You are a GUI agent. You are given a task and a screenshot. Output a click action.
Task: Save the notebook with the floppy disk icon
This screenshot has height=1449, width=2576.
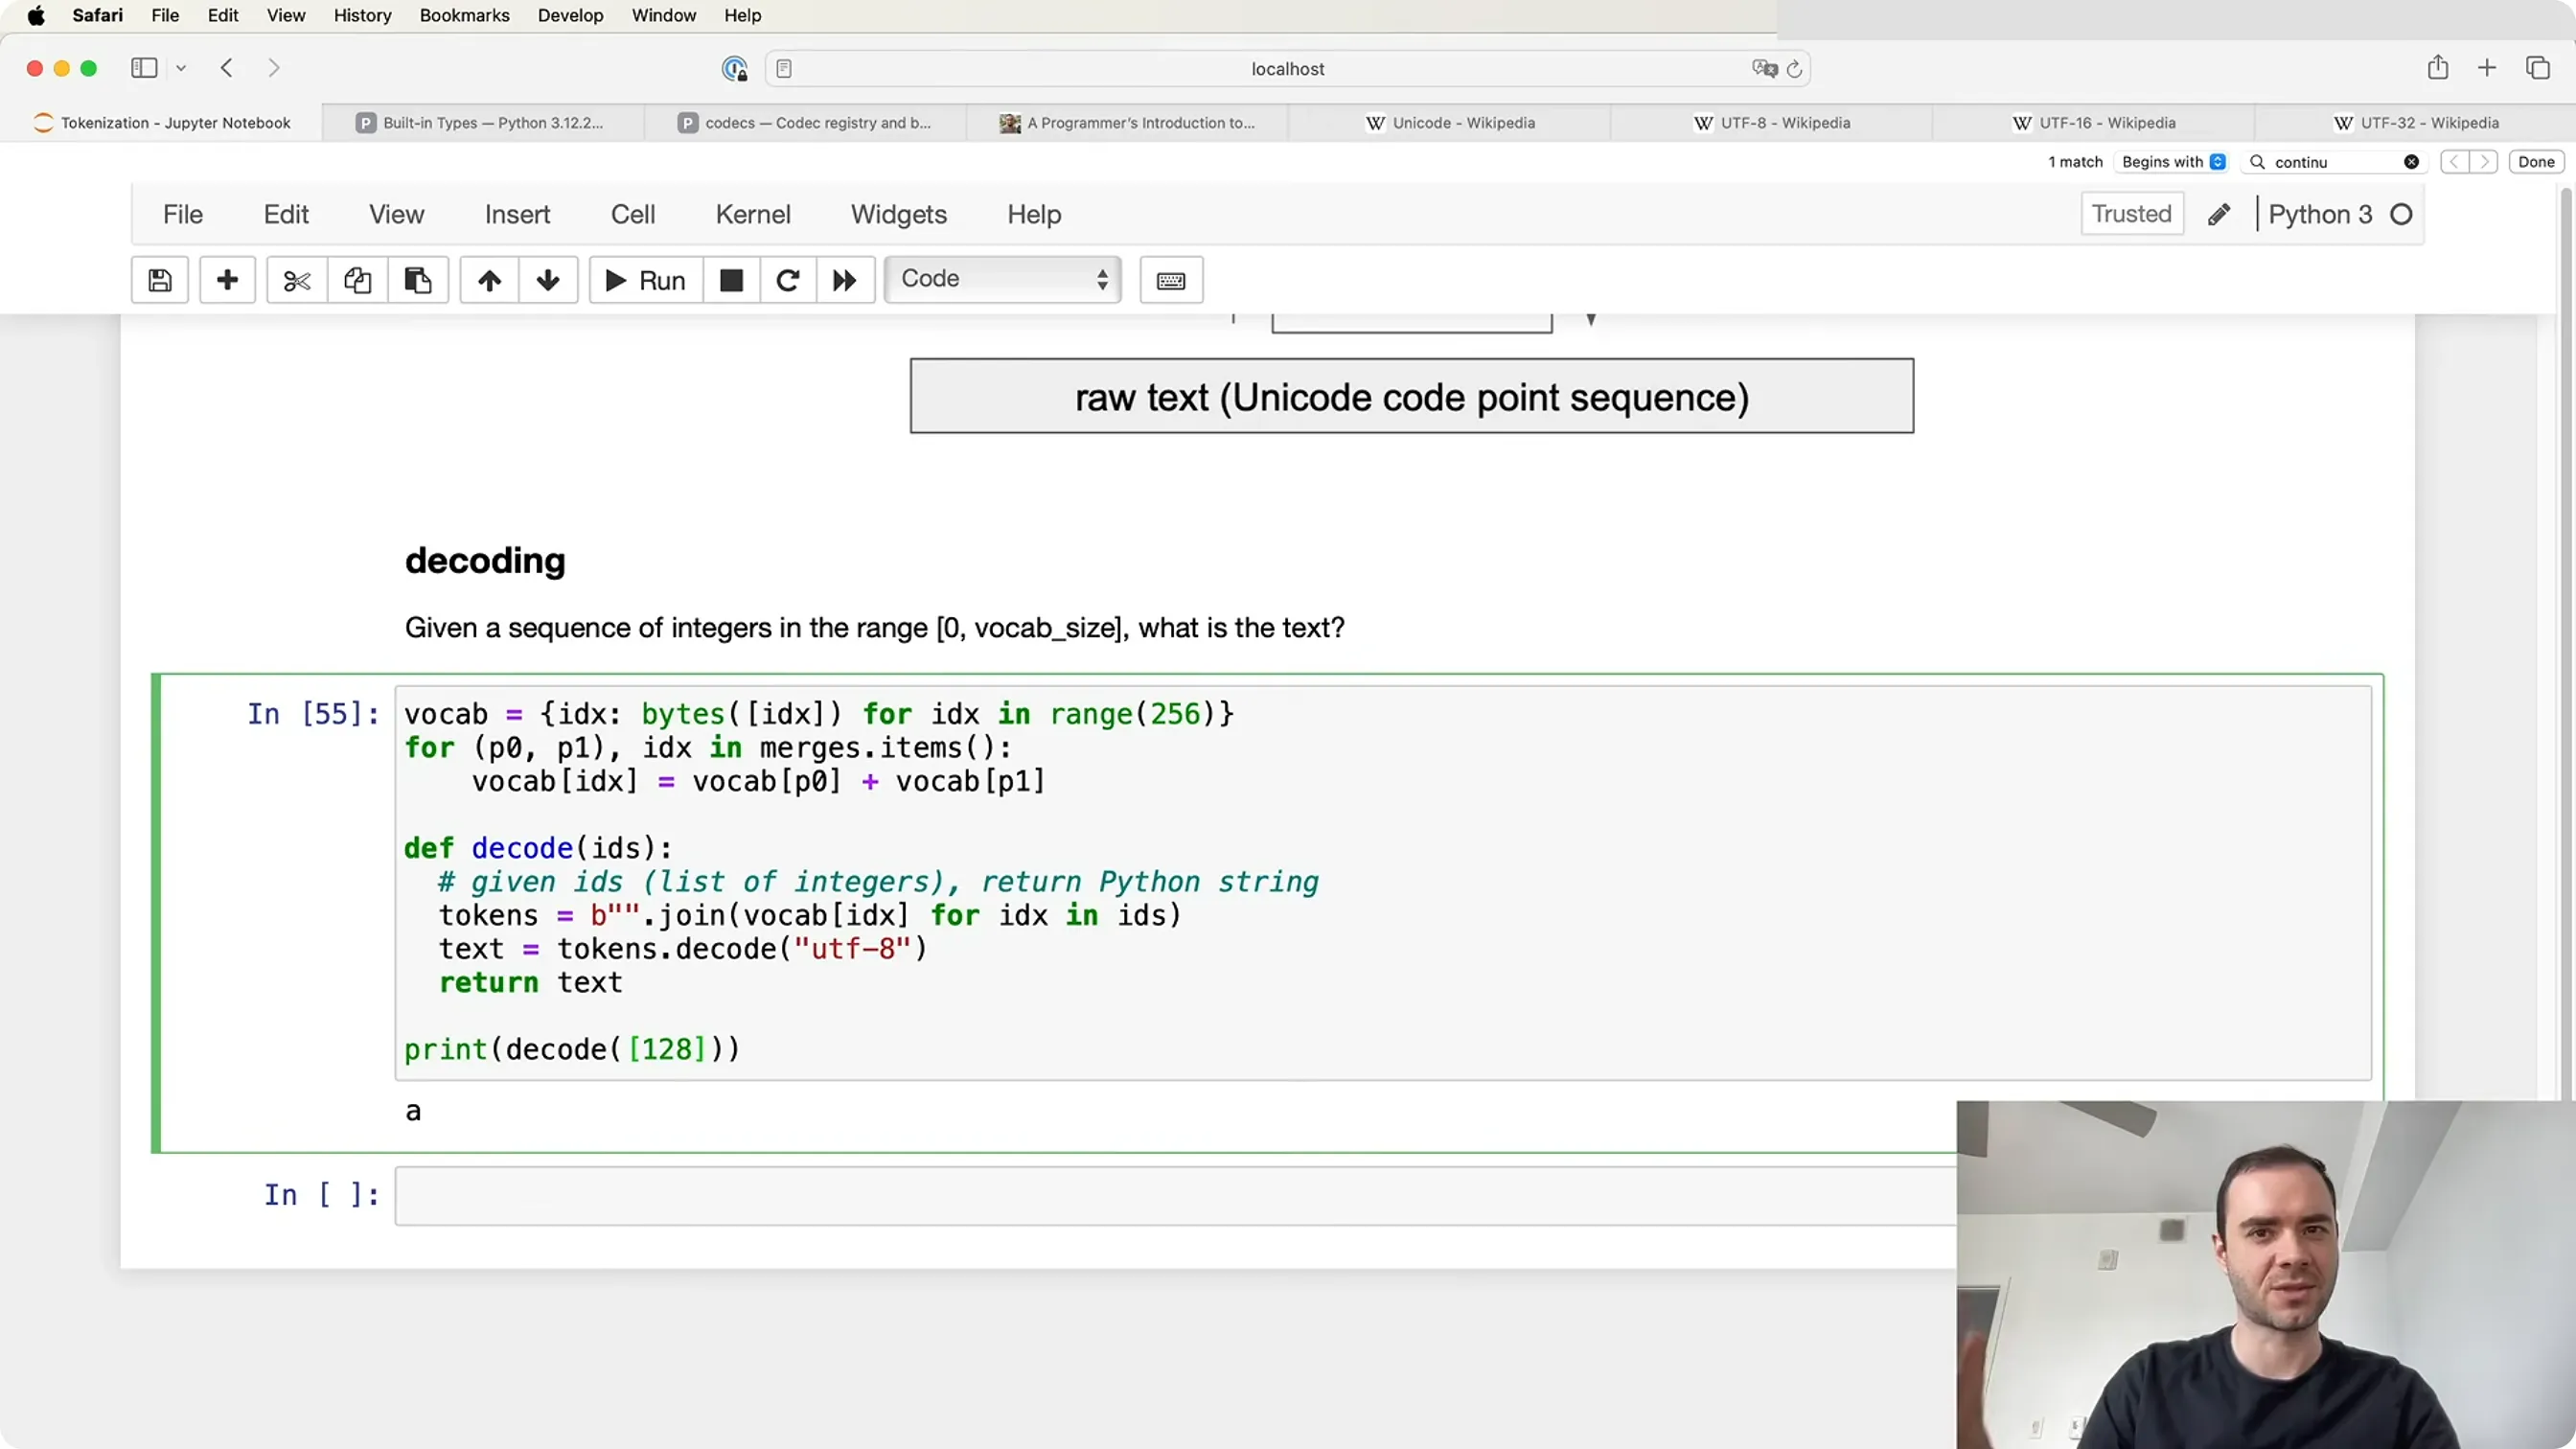[x=160, y=281]
